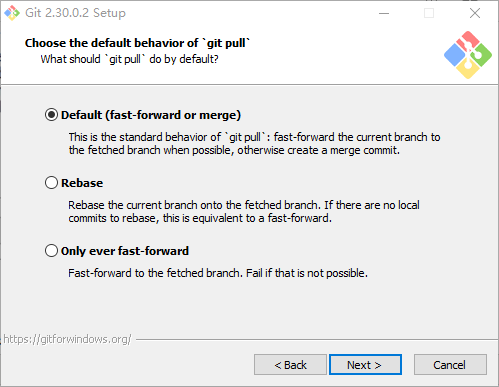The height and width of the screenshot is (387, 499).
Task: Select the Default fast-forward or merge radio button
Action: click(51, 115)
